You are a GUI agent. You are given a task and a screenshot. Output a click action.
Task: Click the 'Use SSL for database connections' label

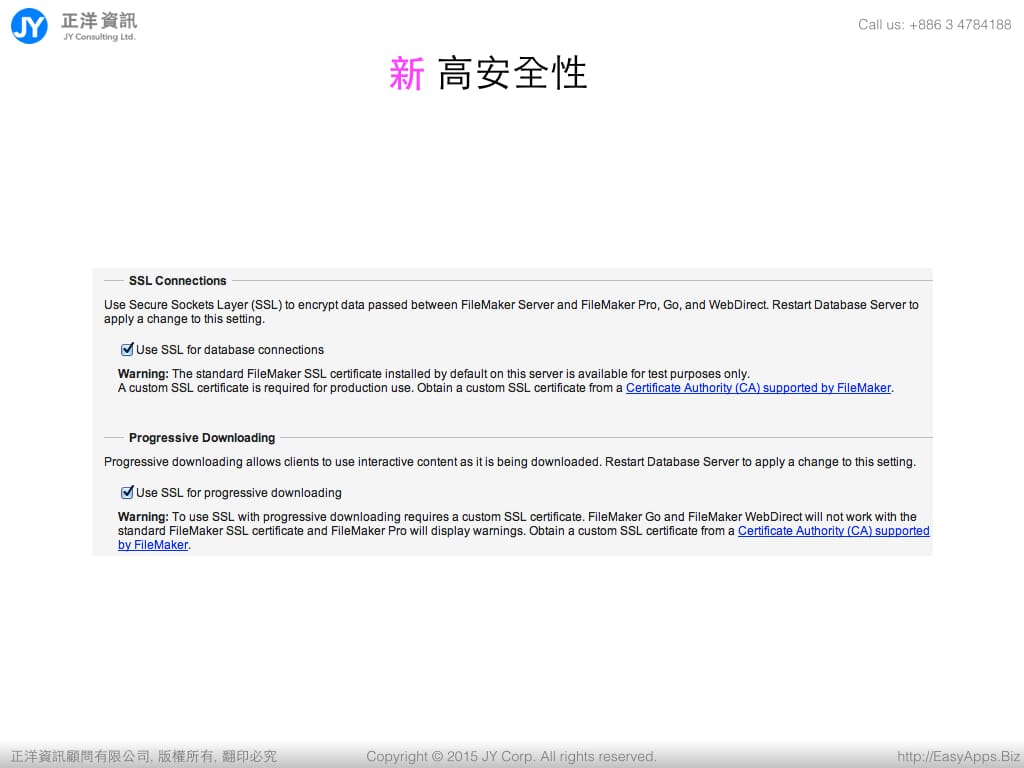(230, 350)
